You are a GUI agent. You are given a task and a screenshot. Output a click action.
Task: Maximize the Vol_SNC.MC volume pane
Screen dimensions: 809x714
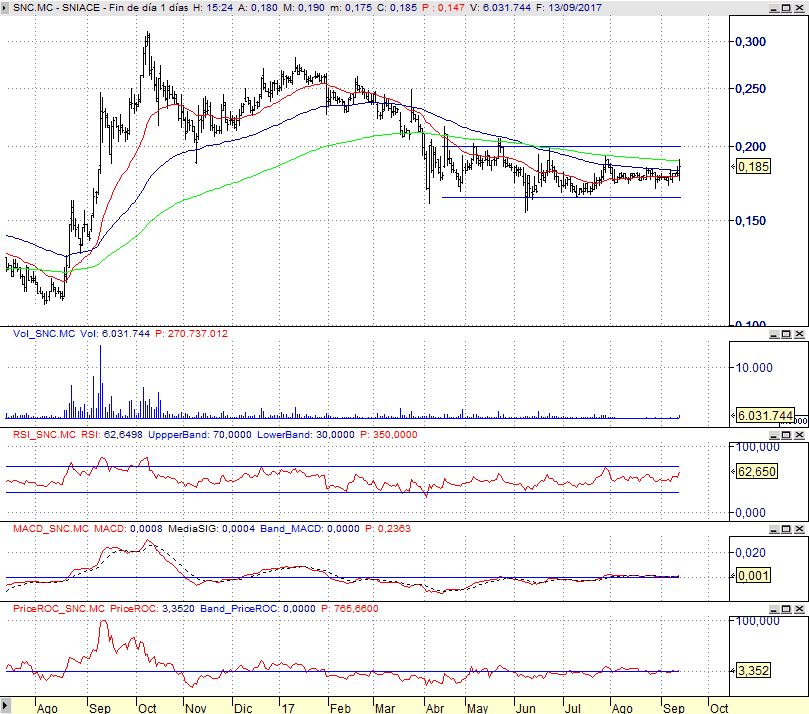786,333
